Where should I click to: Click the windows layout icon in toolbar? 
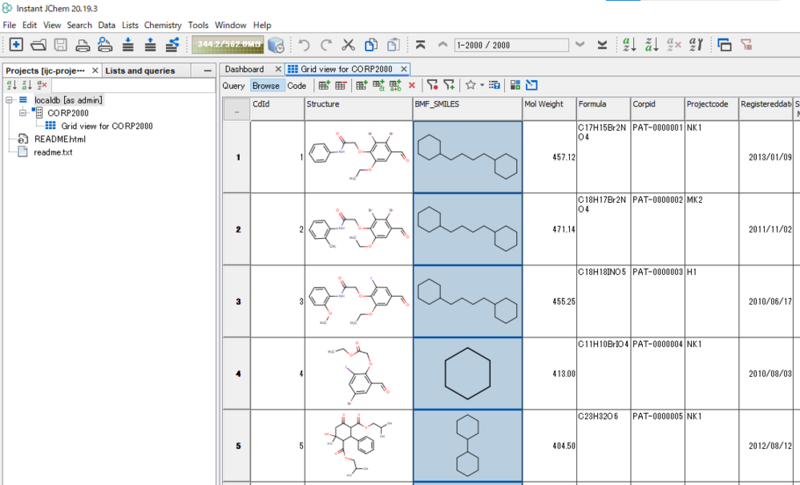[724, 45]
